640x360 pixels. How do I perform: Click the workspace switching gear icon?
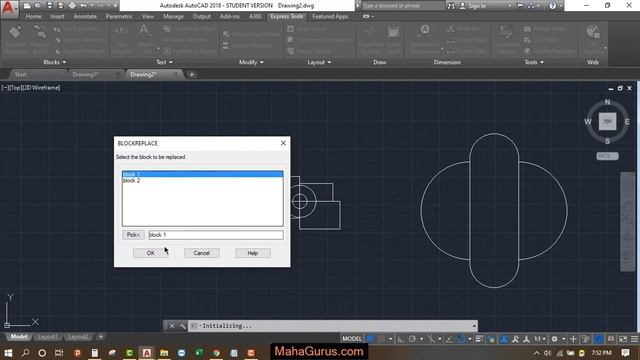[554, 339]
